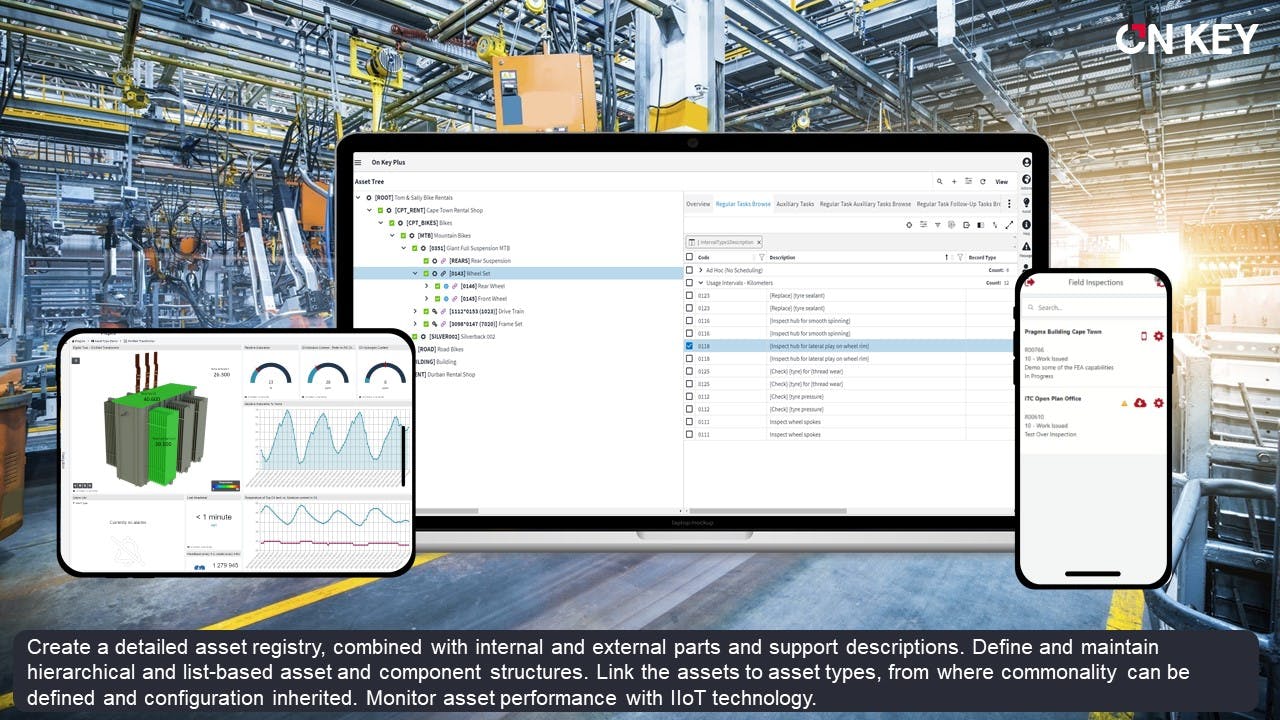The height and width of the screenshot is (720, 1280).
Task: Open the hamburger menu beside On Key Plus
Action: point(358,162)
